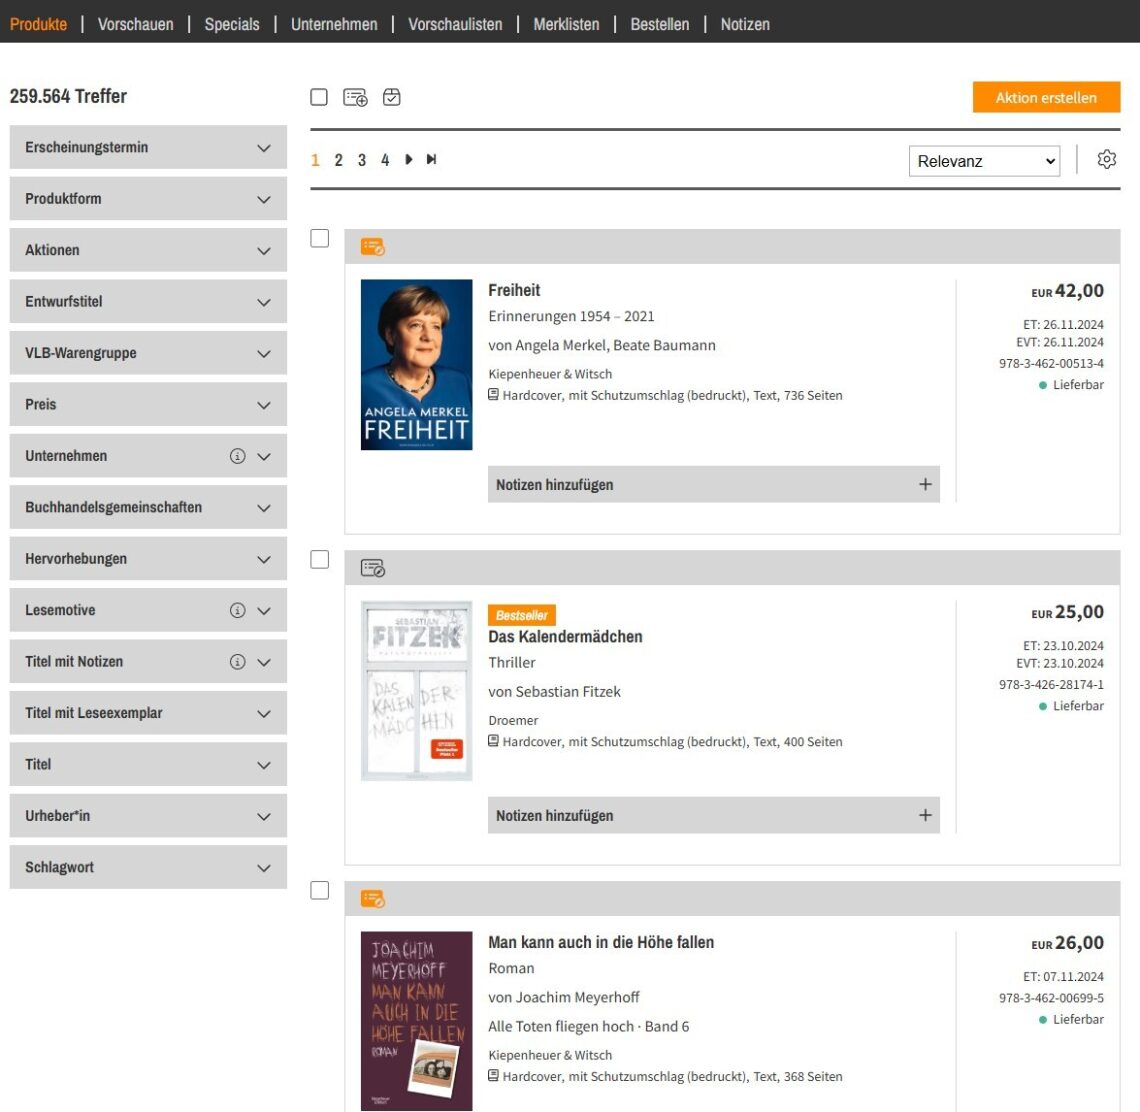The width and height of the screenshot is (1140, 1112).
Task: Open the gear settings icon beside Relevanz
Action: pos(1106,160)
